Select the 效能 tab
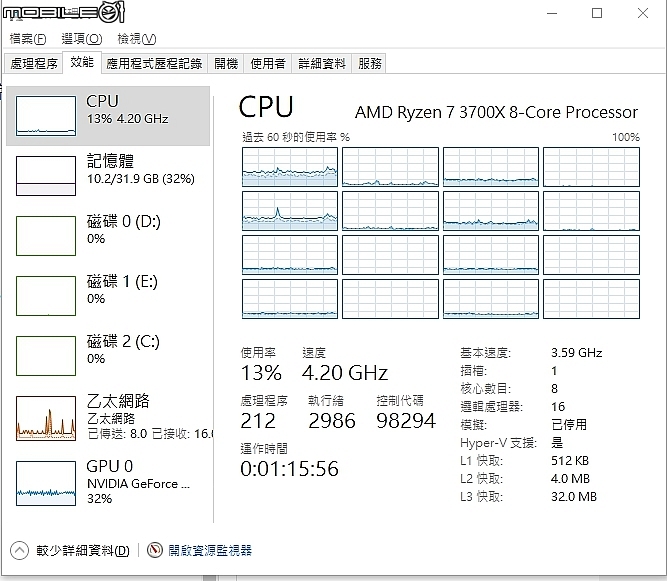Image resolution: width=667 pixels, height=581 pixels. pyautogui.click(x=82, y=62)
